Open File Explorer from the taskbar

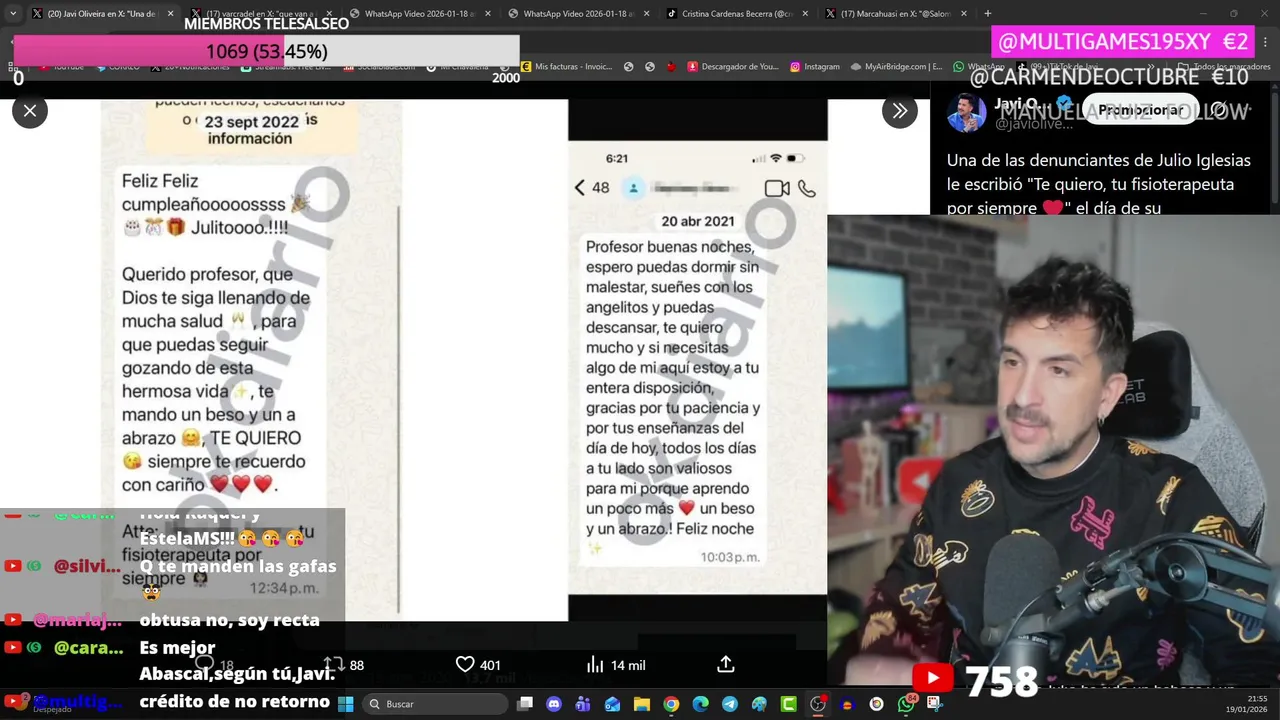point(642,704)
